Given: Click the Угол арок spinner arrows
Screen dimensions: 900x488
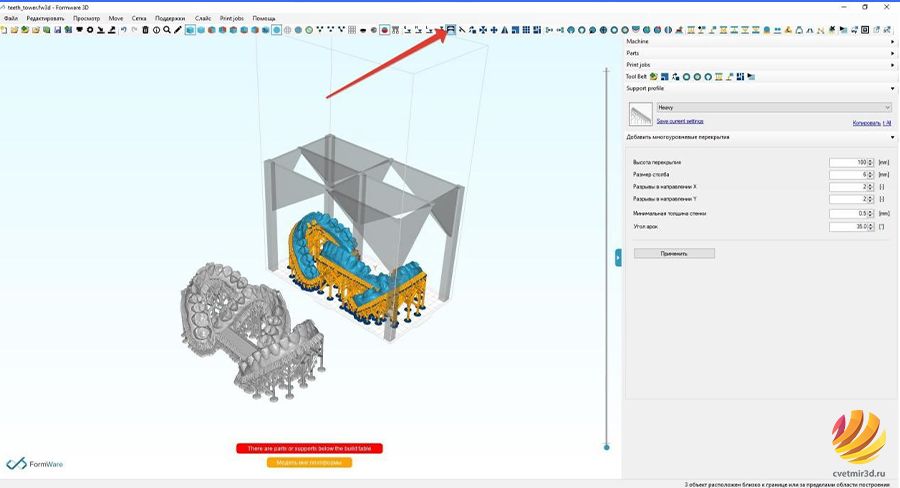Looking at the screenshot, I should coord(870,227).
